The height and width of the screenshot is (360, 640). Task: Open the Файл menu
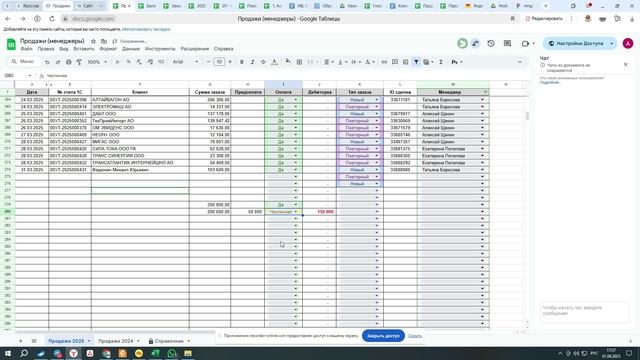click(27, 49)
